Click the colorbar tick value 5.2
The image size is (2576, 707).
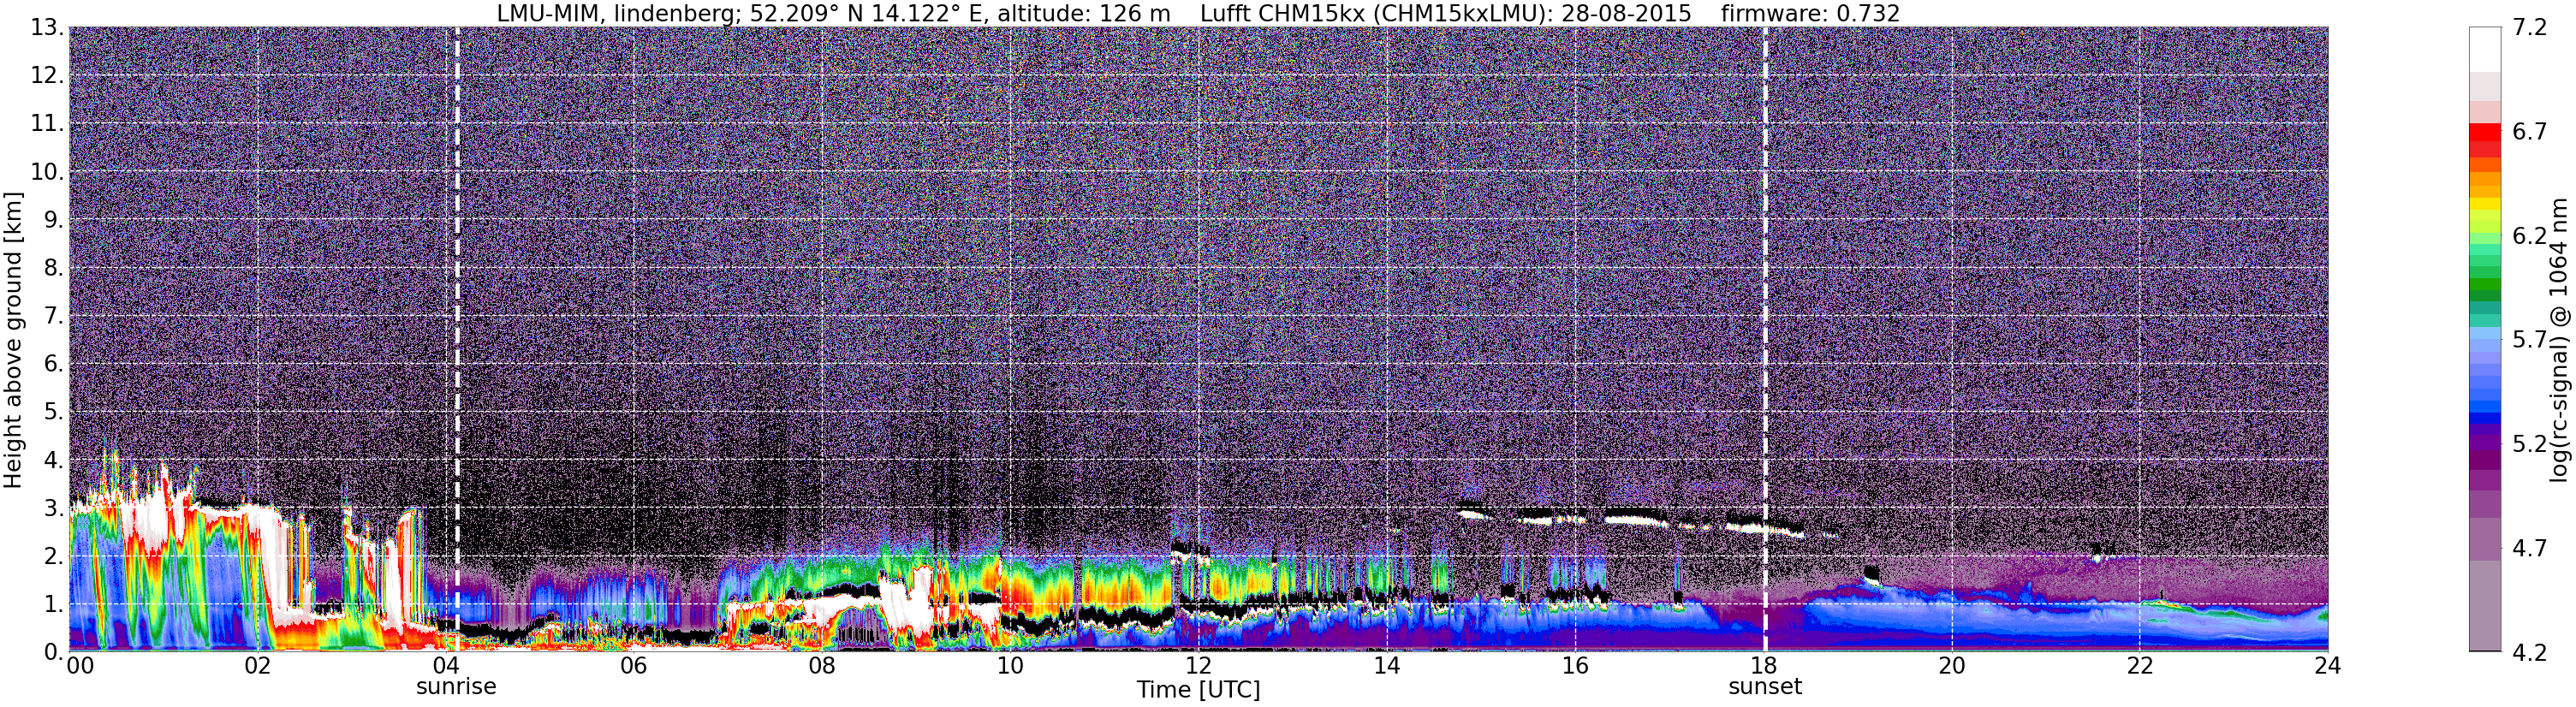point(2529,443)
